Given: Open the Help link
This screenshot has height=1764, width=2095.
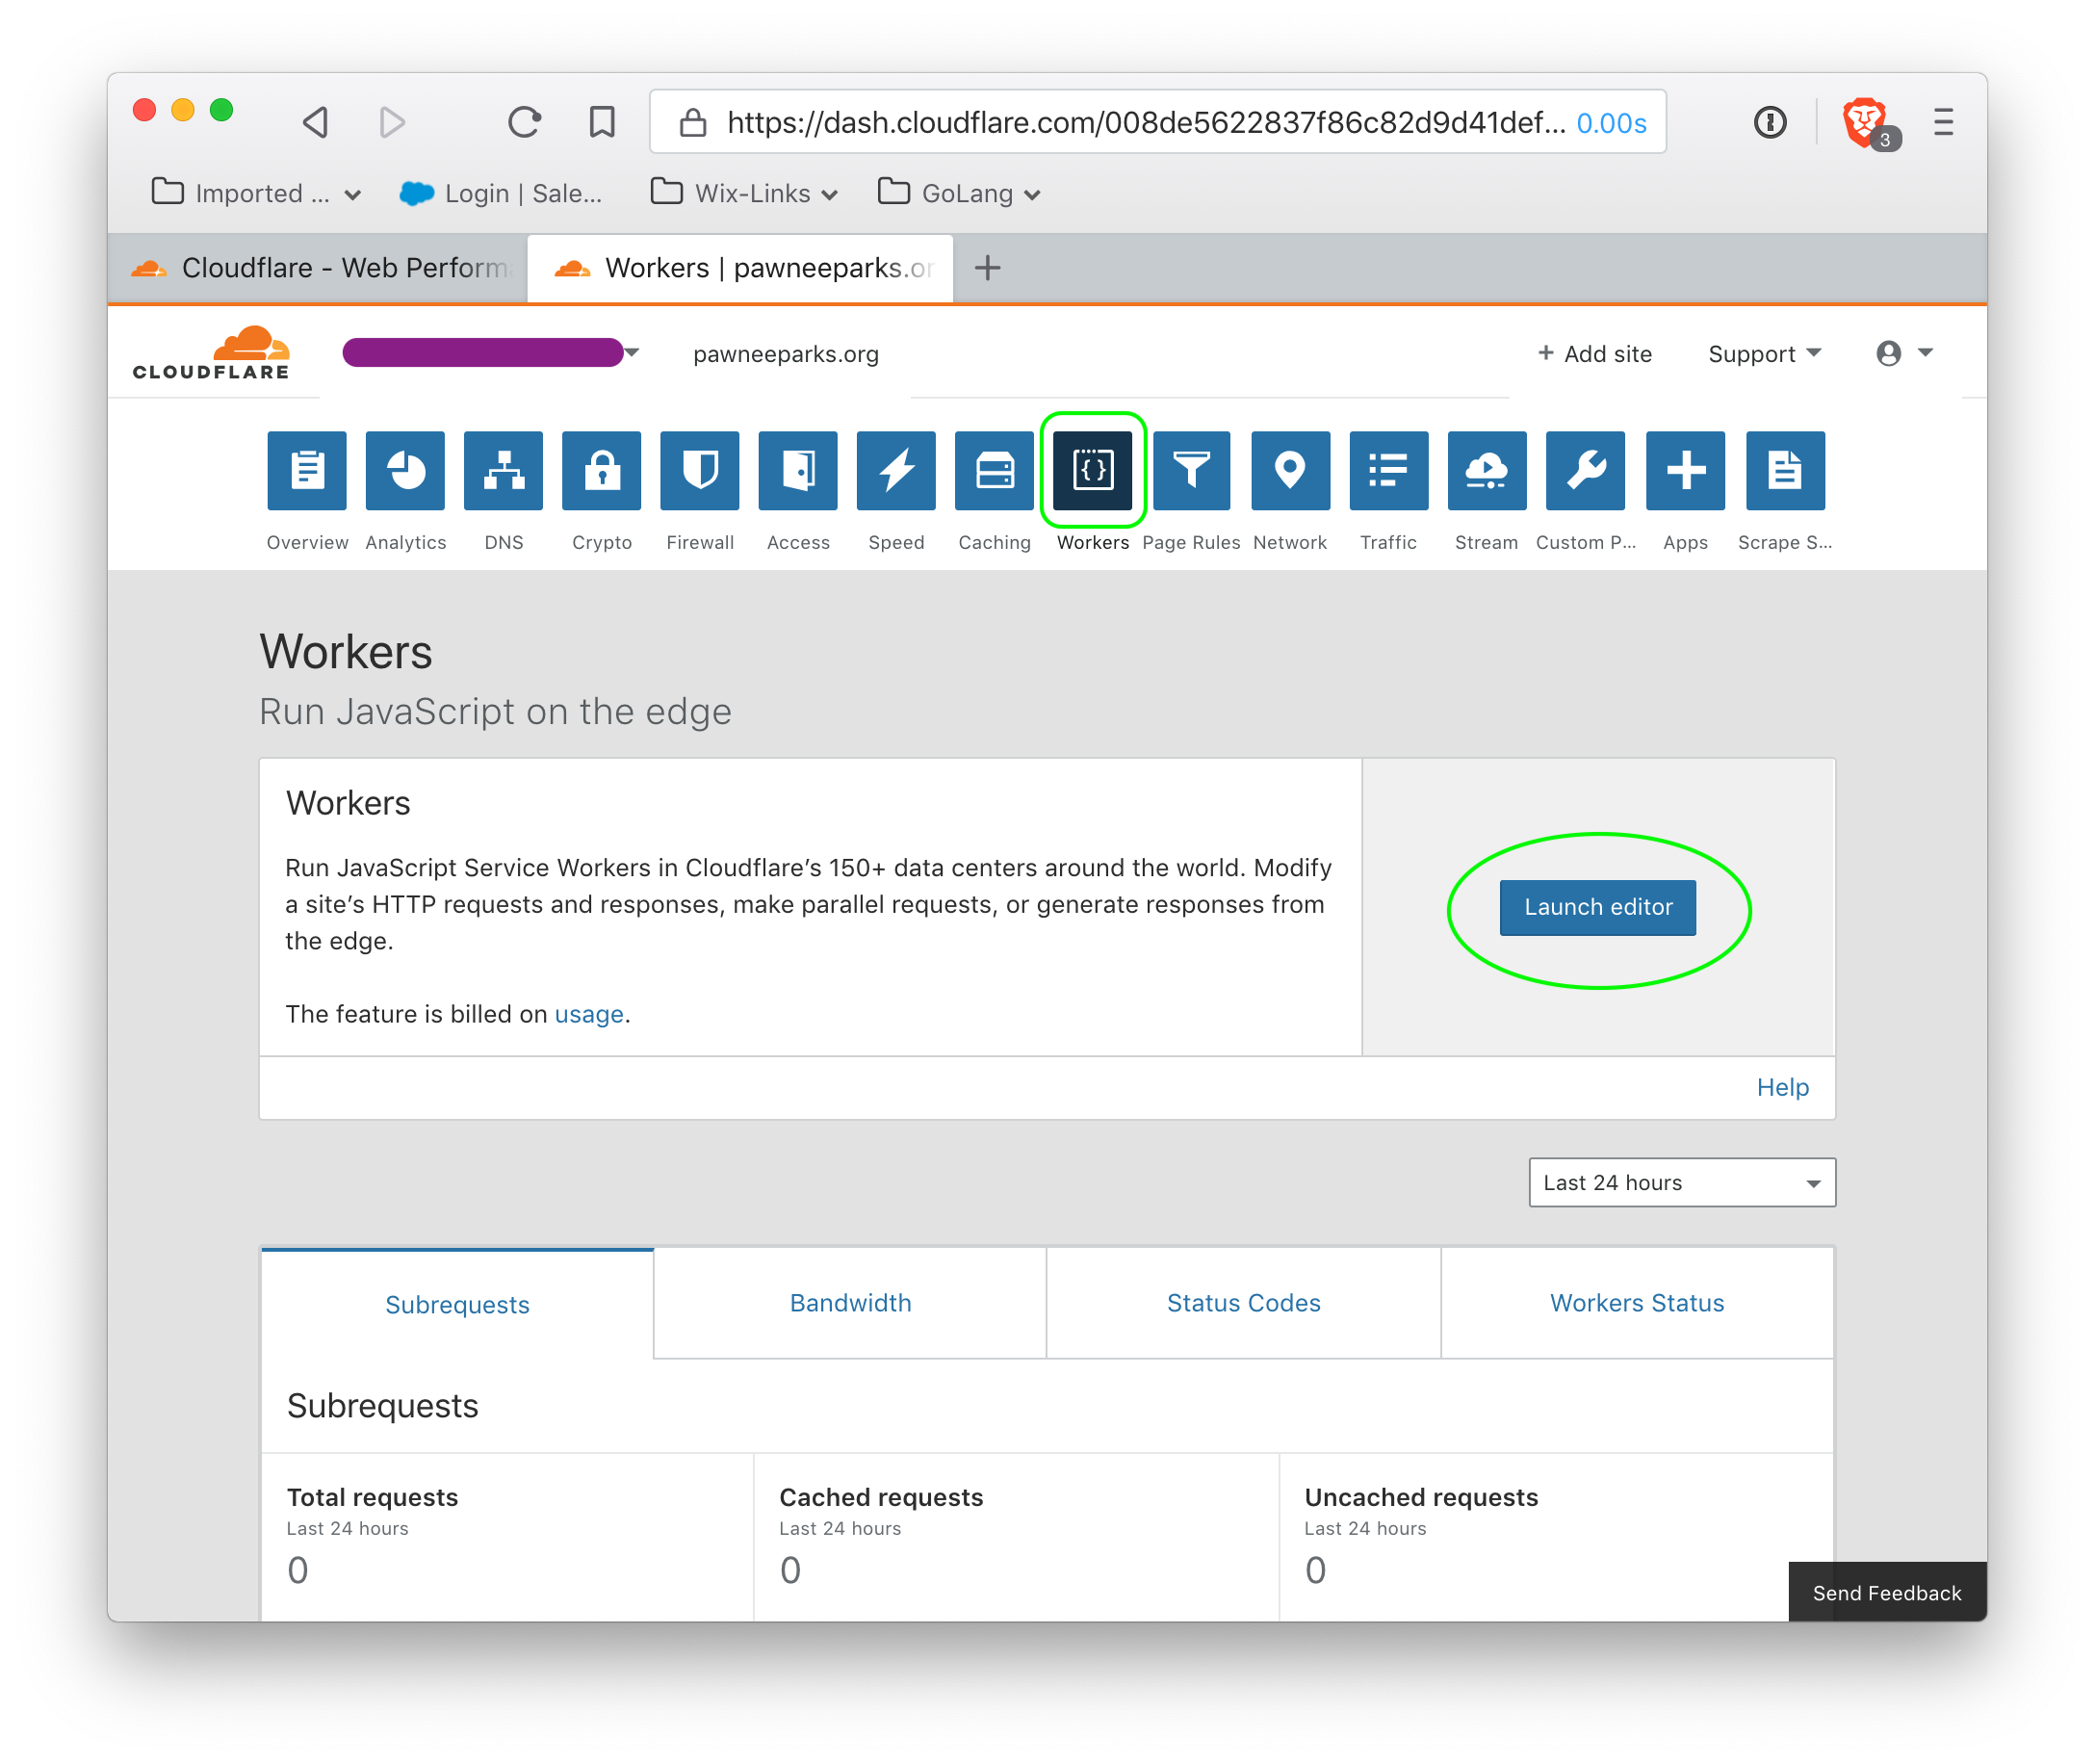Looking at the screenshot, I should point(1782,1087).
